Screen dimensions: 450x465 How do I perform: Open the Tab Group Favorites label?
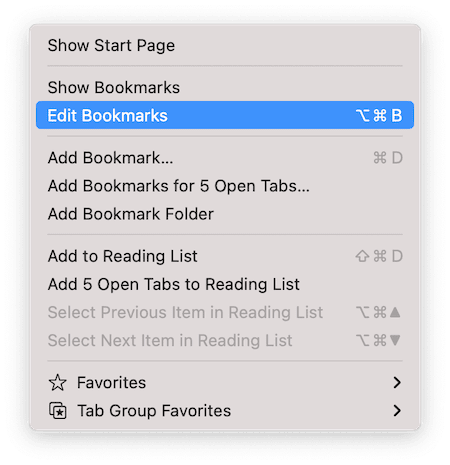click(x=154, y=411)
